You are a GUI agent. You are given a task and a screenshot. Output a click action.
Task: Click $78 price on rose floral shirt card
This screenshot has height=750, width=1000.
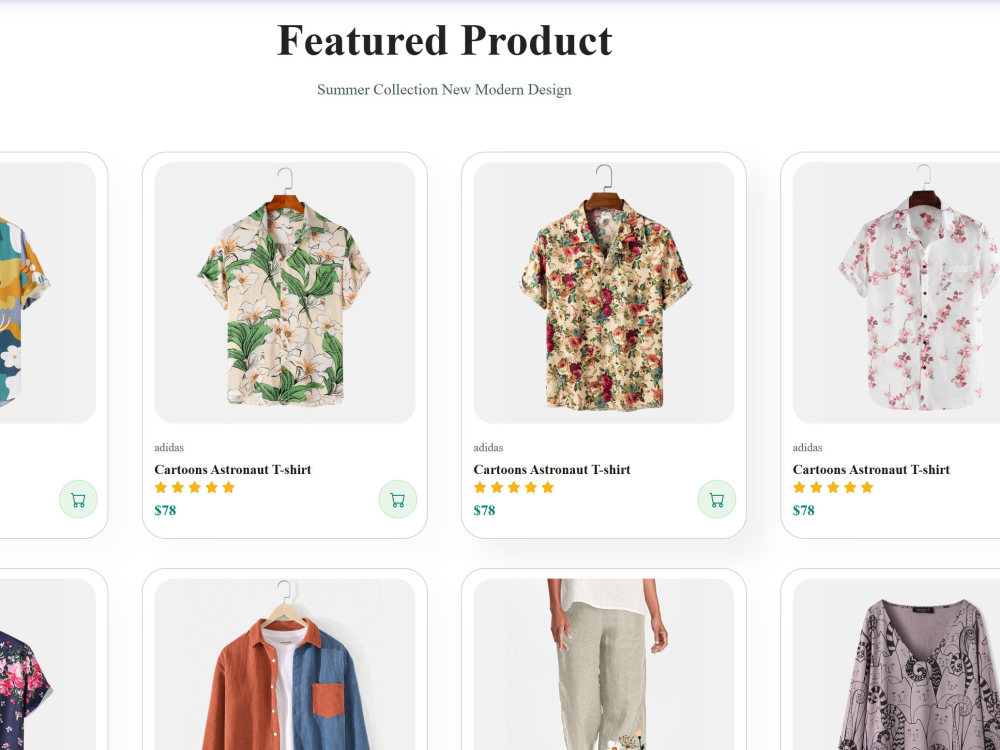coord(484,510)
